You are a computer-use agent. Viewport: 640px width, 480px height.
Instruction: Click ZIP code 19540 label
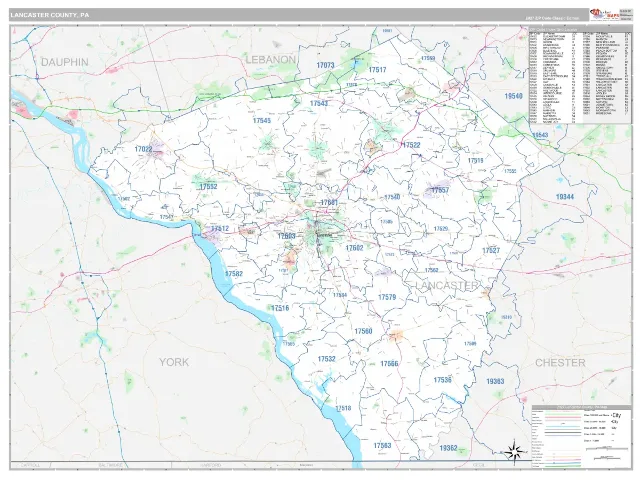513,96
